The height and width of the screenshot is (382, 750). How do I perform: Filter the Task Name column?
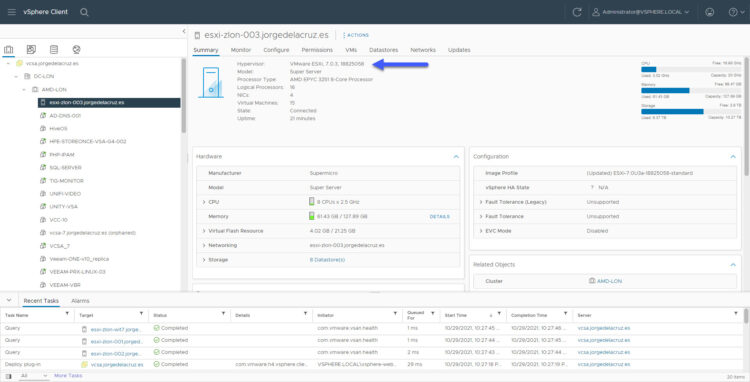[x=67, y=314]
